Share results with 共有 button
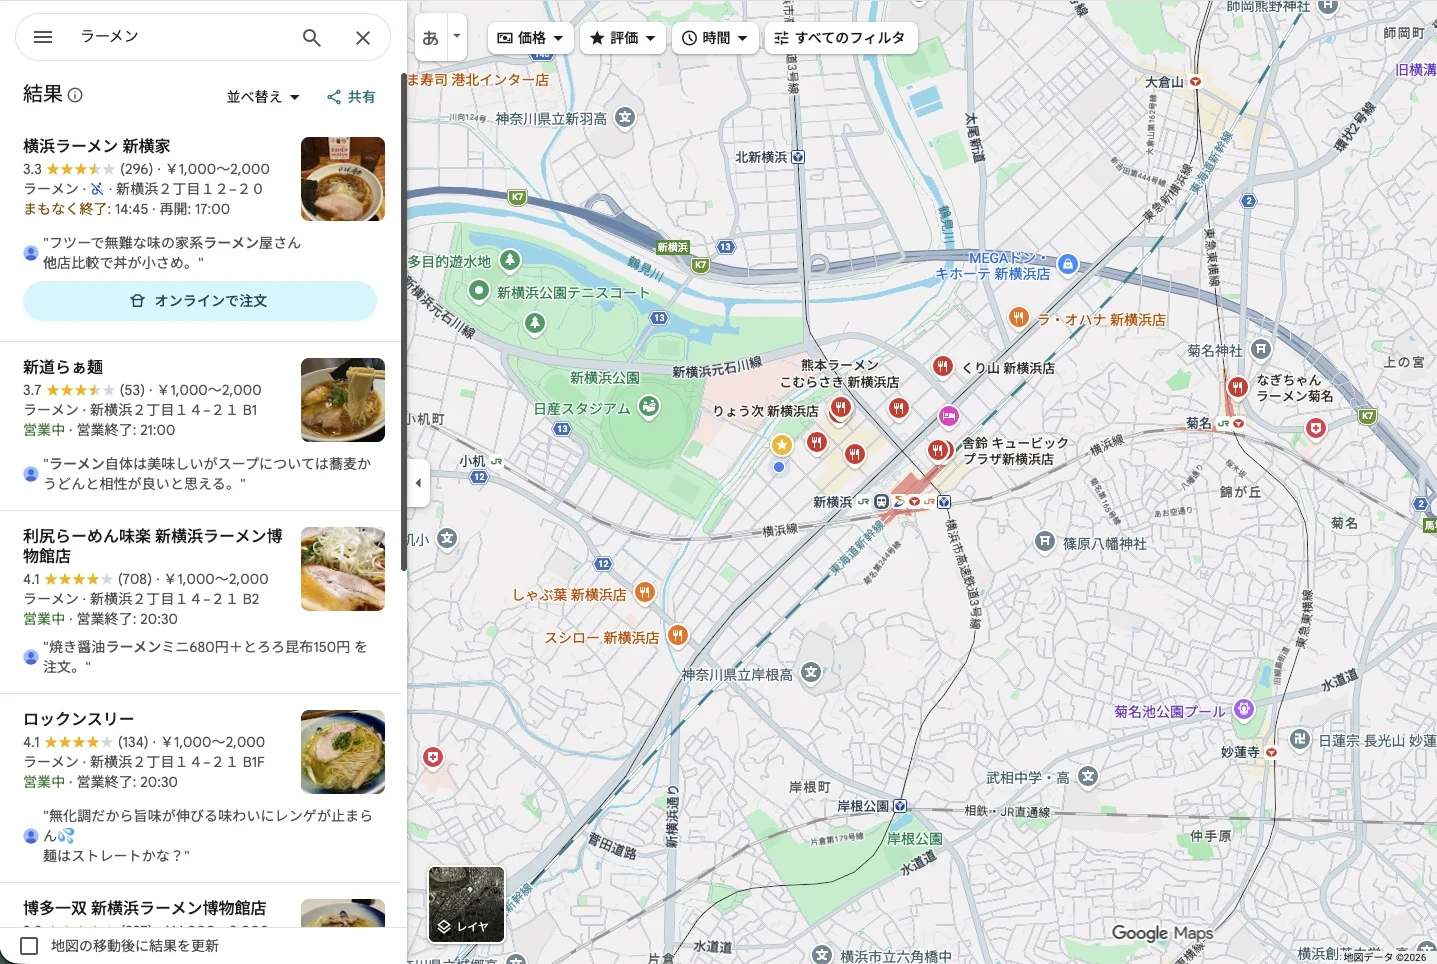 [x=351, y=97]
